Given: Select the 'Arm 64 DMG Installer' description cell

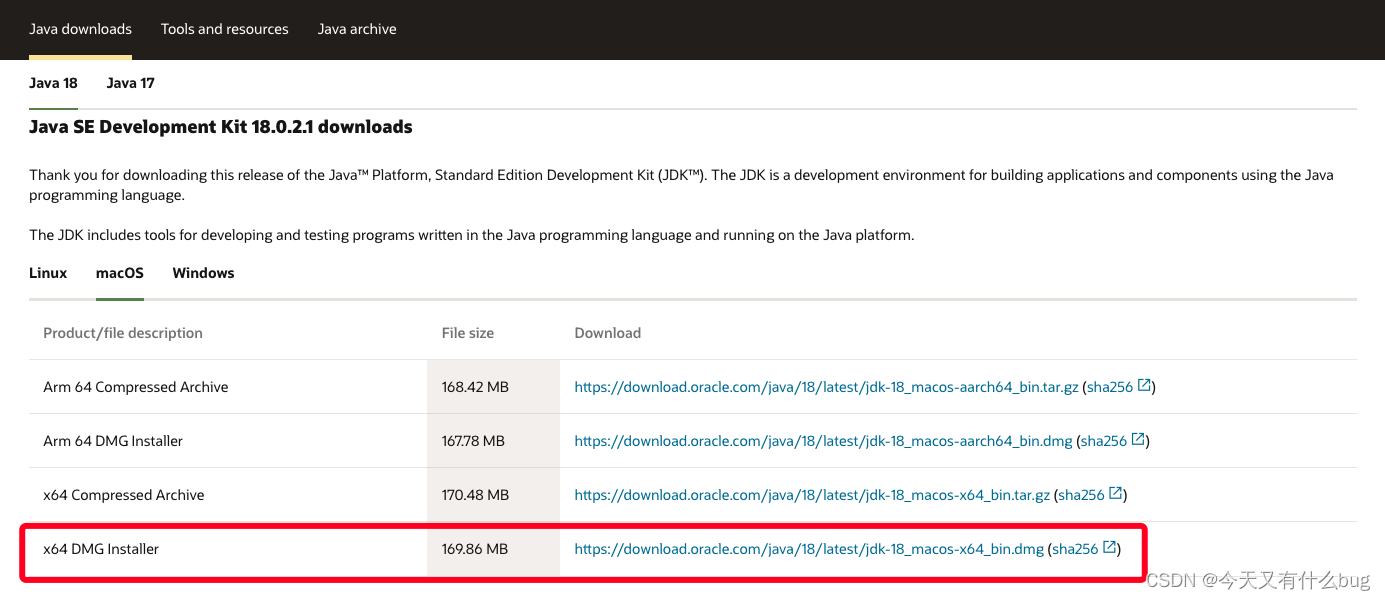Looking at the screenshot, I should coord(228,441).
